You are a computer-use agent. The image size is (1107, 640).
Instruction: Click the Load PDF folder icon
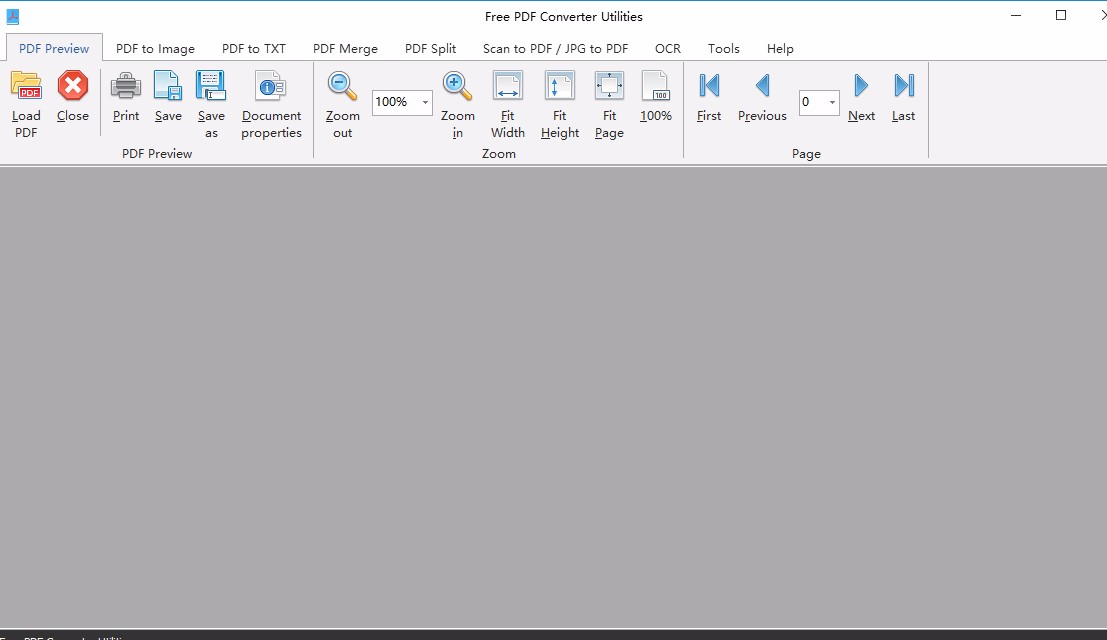coord(26,87)
